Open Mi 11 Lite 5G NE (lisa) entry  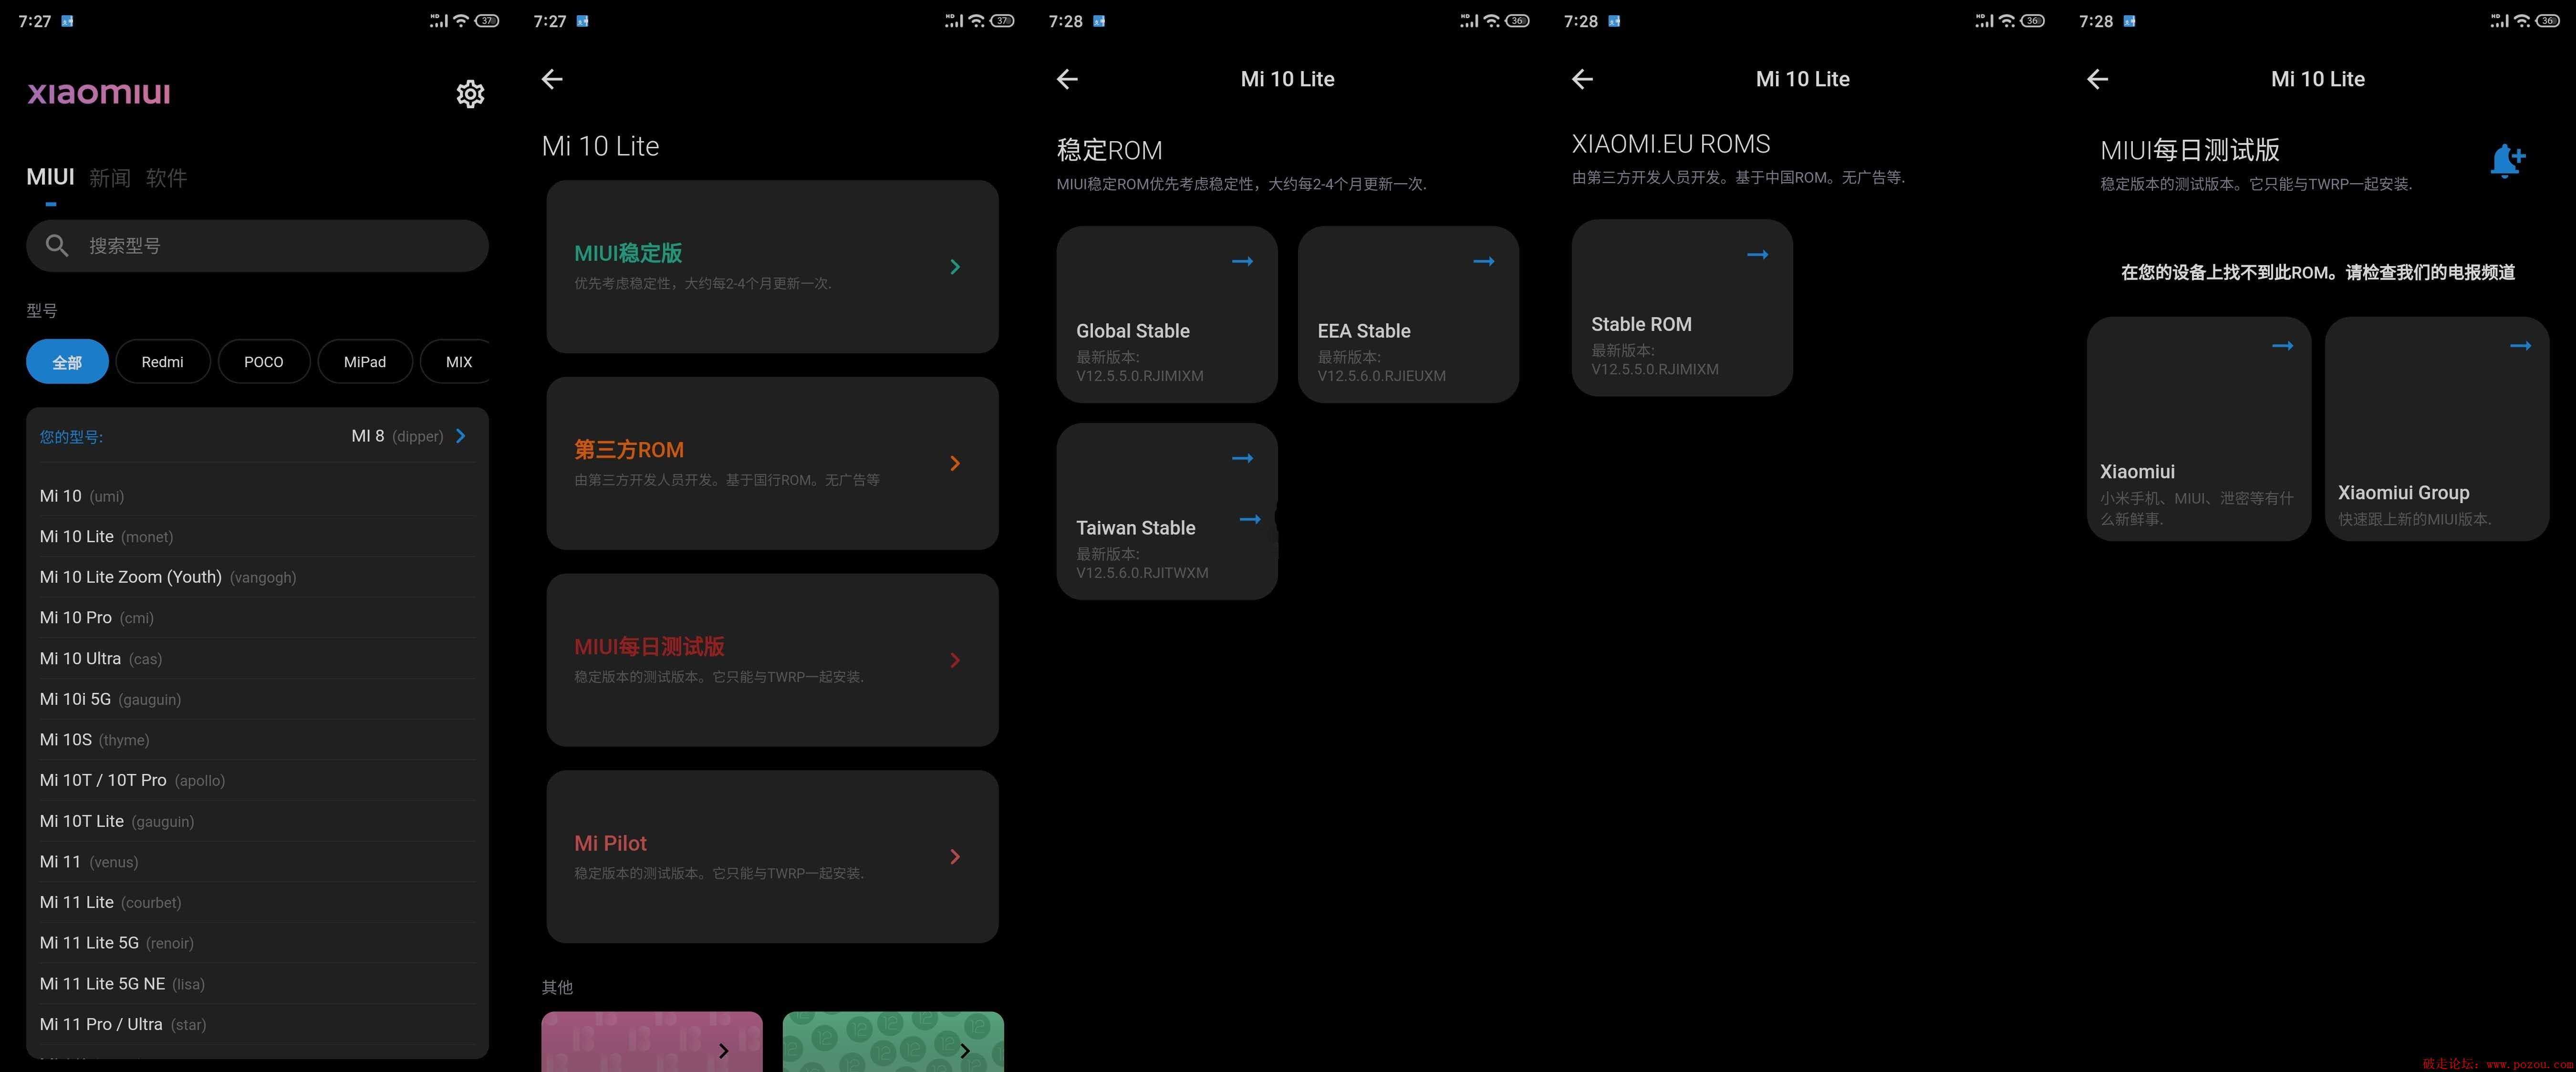(x=257, y=984)
